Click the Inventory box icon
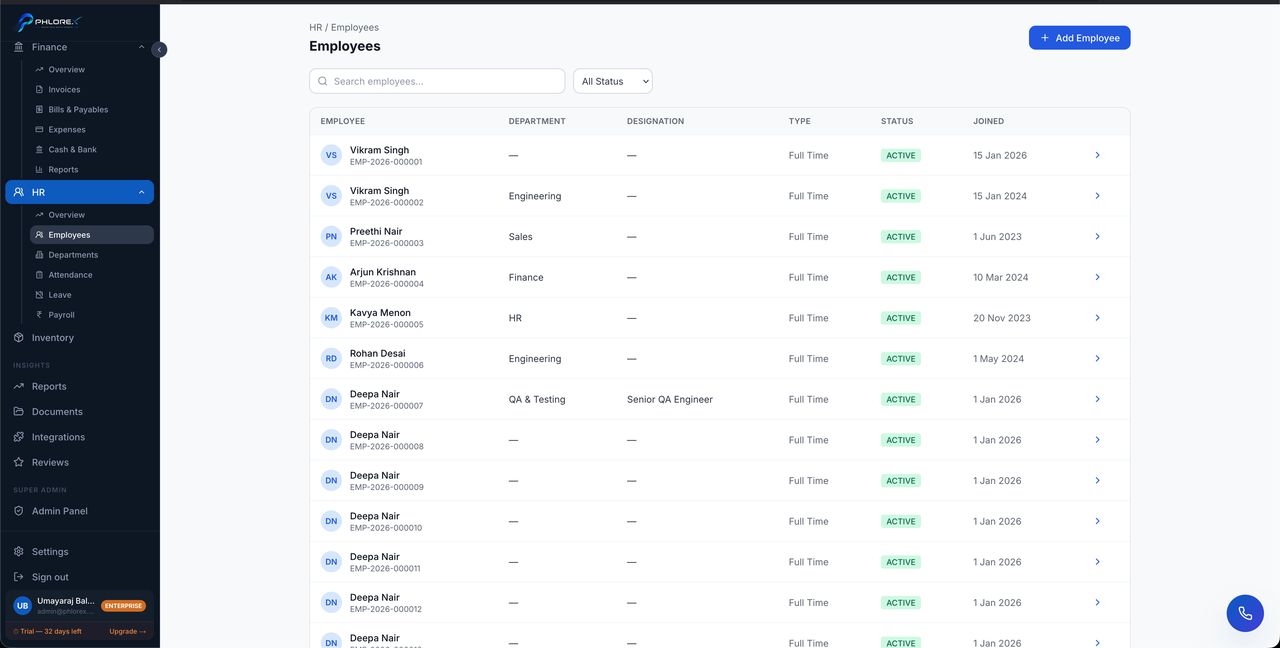This screenshot has height=648, width=1280. (19, 338)
